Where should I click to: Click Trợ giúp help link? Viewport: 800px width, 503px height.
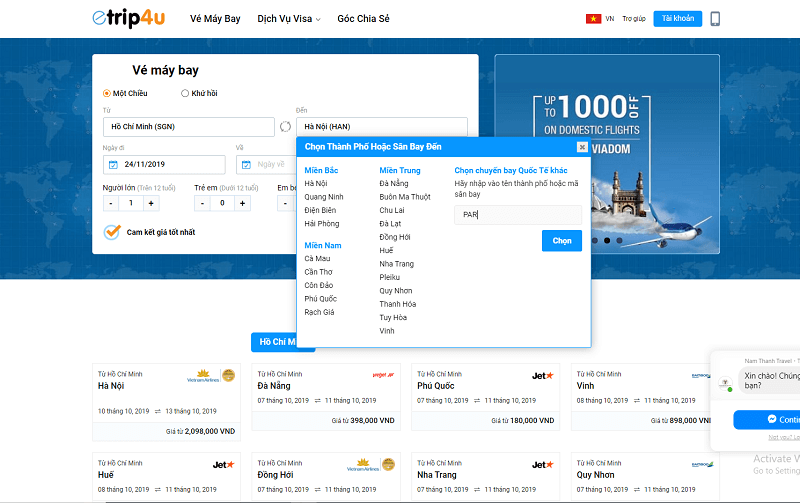point(634,19)
